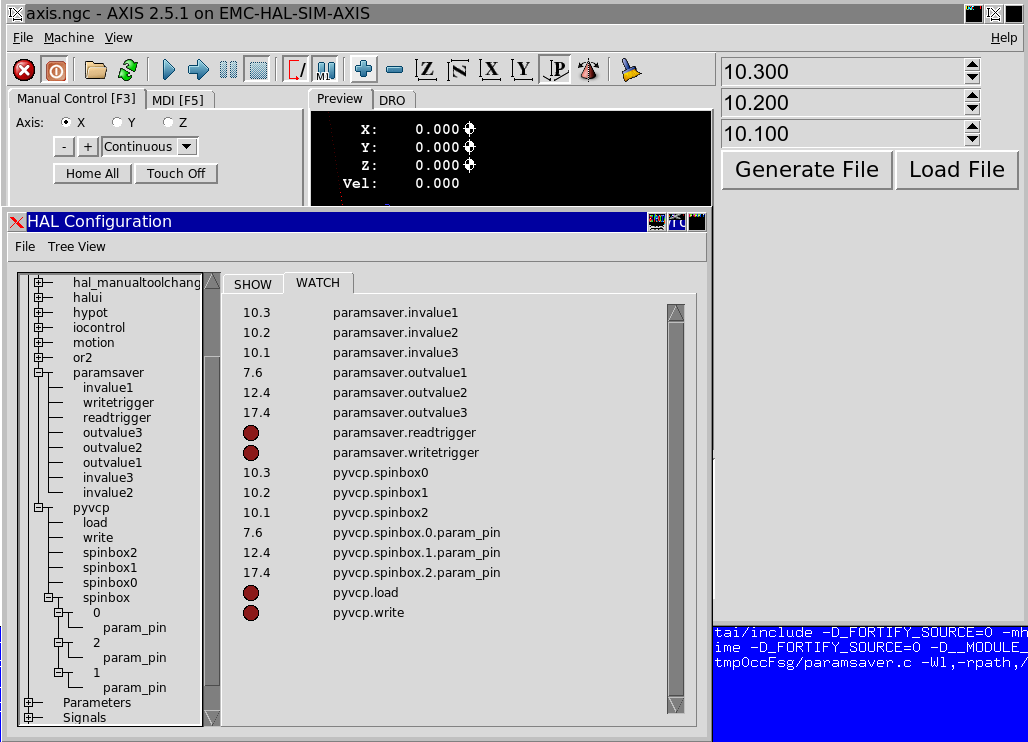This screenshot has height=742, width=1028.
Task: Click the WATCH panel scrollbar down arrow
Action: (676, 705)
